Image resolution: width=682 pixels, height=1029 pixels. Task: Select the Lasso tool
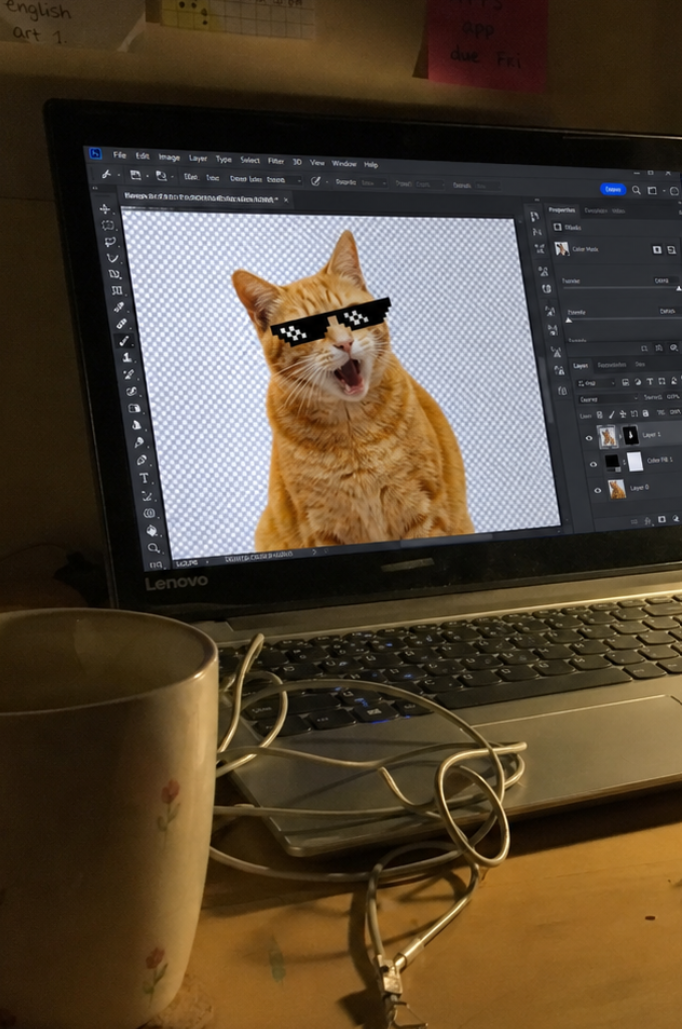click(x=110, y=242)
